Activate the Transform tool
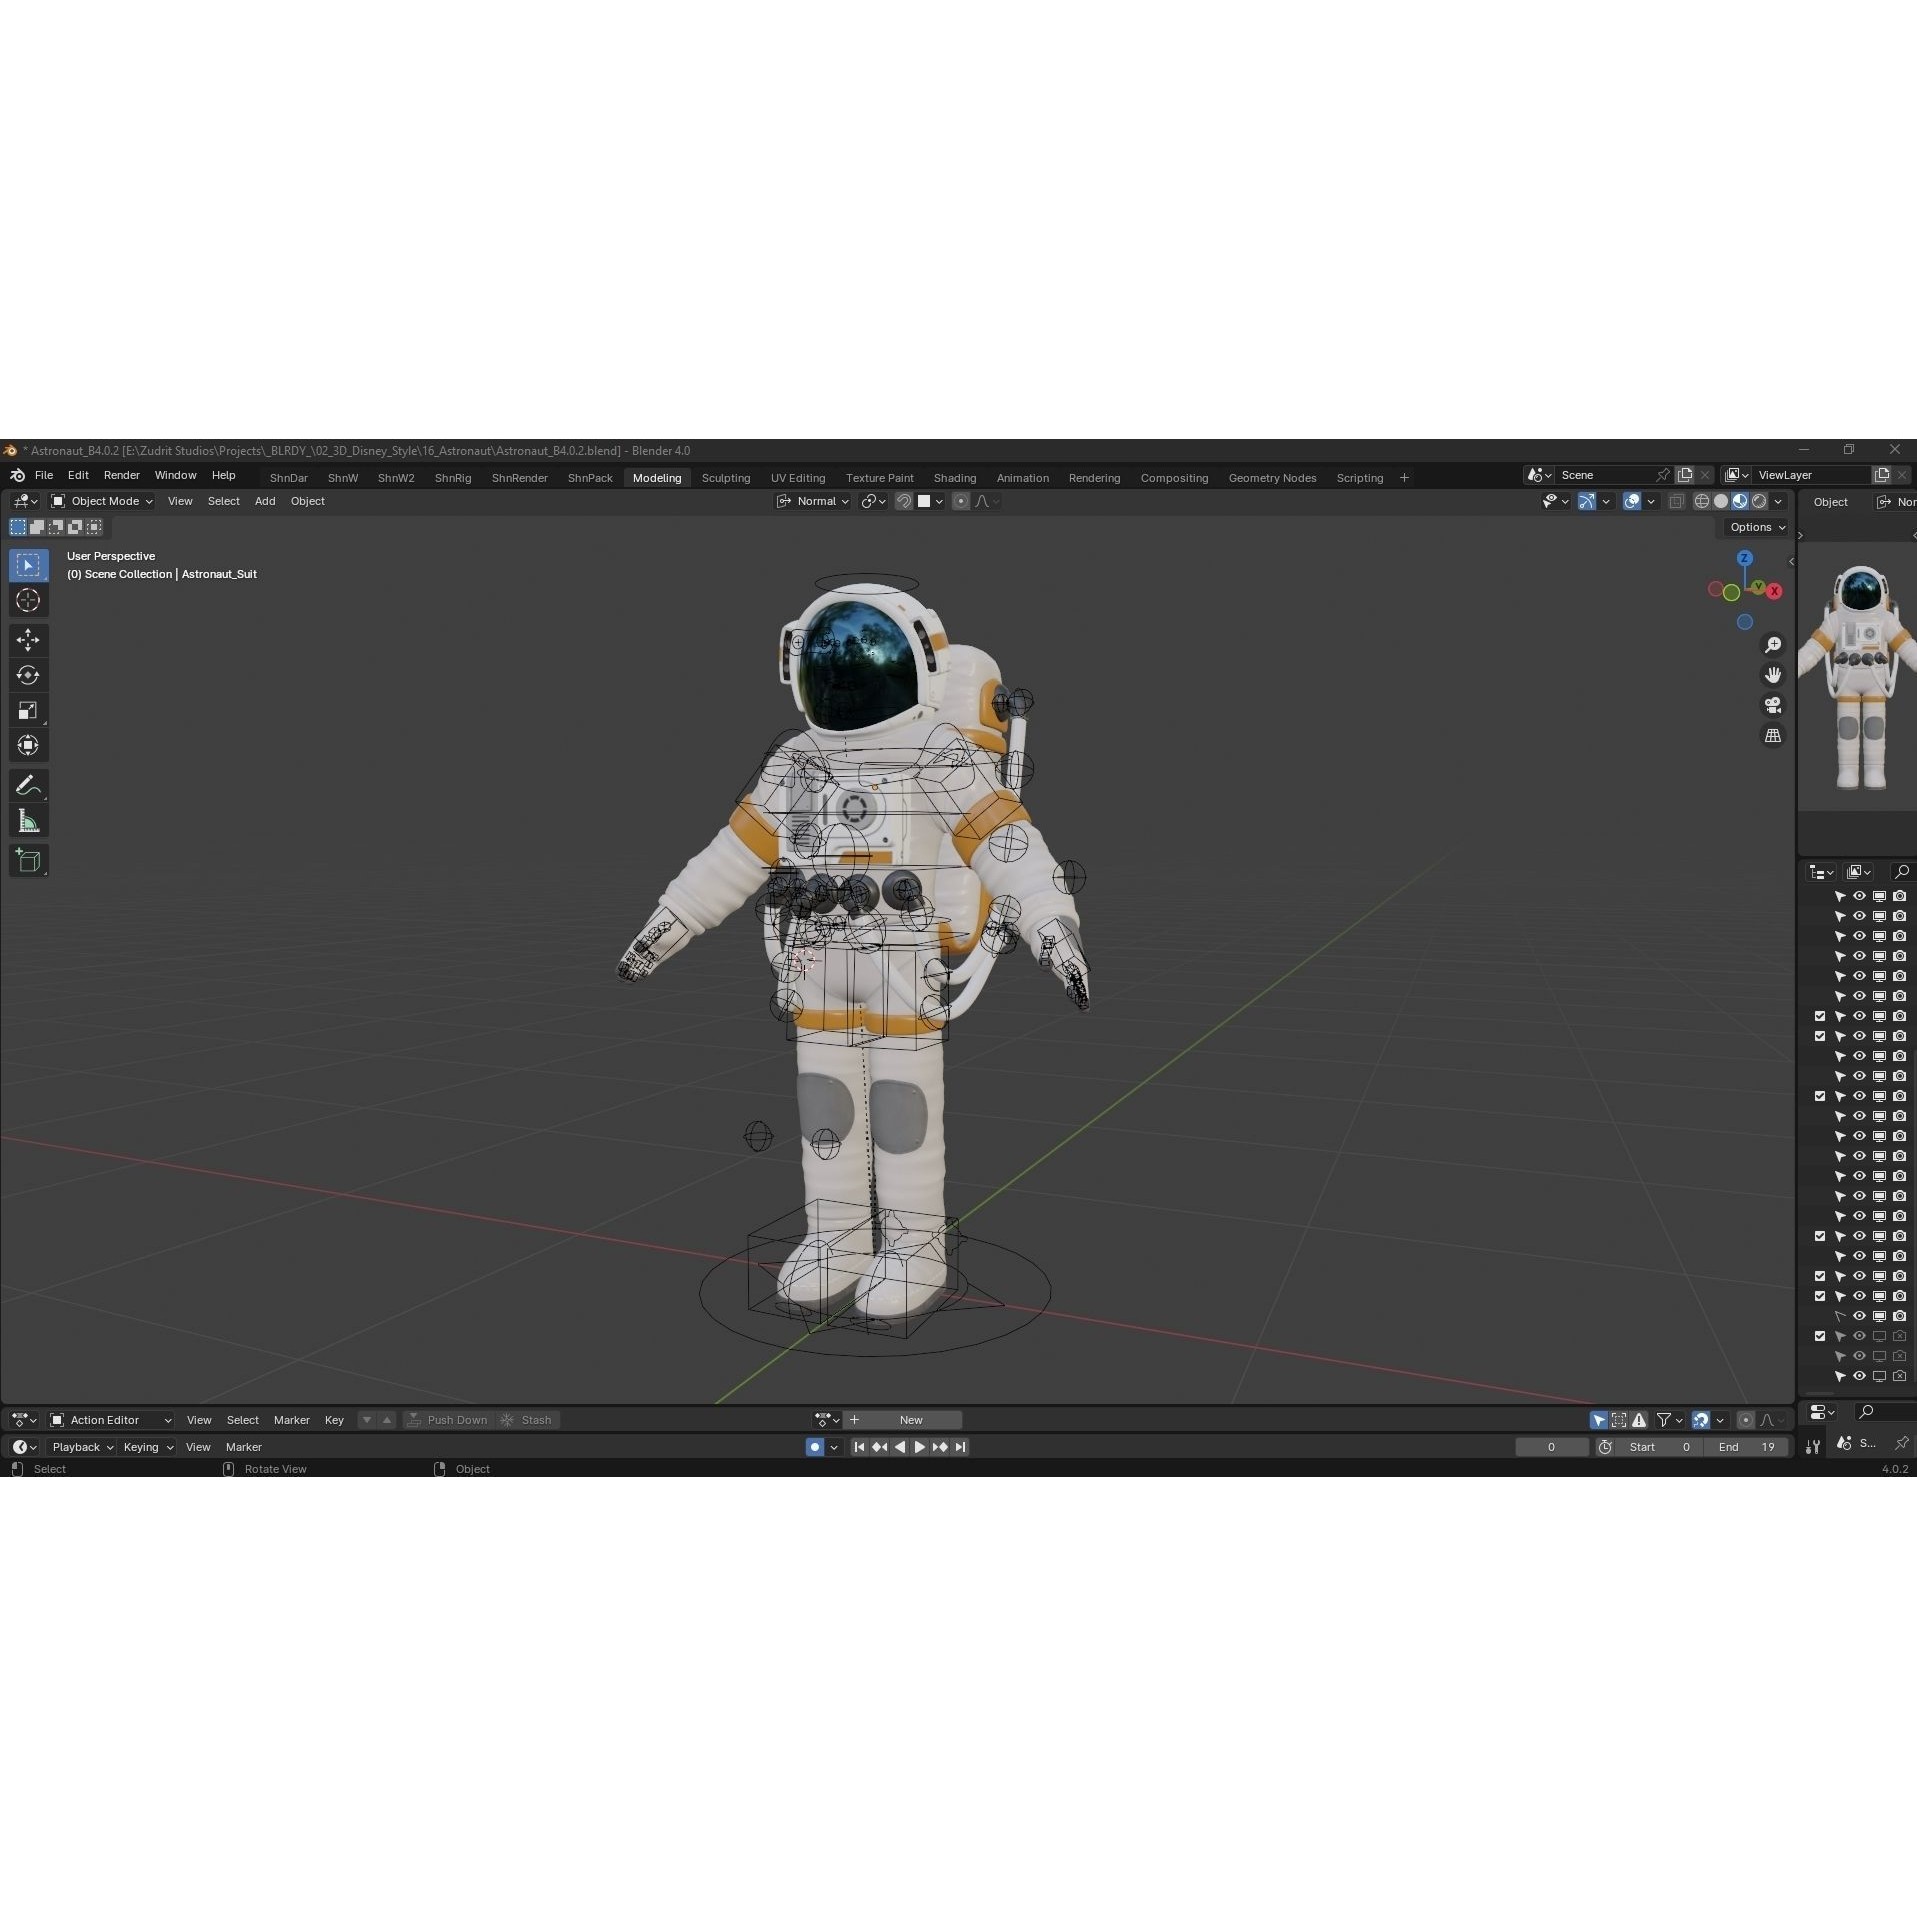Image resolution: width=1917 pixels, height=1917 pixels. coord(28,745)
